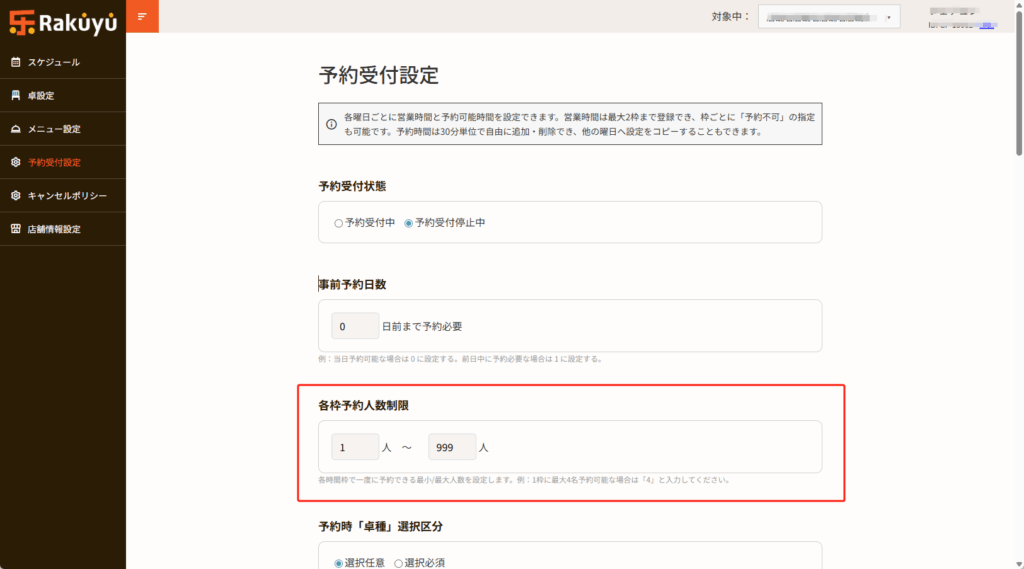This screenshot has width=1024, height=569.
Task: Click the 日前まで予約必要 days input field
Action: (355, 326)
